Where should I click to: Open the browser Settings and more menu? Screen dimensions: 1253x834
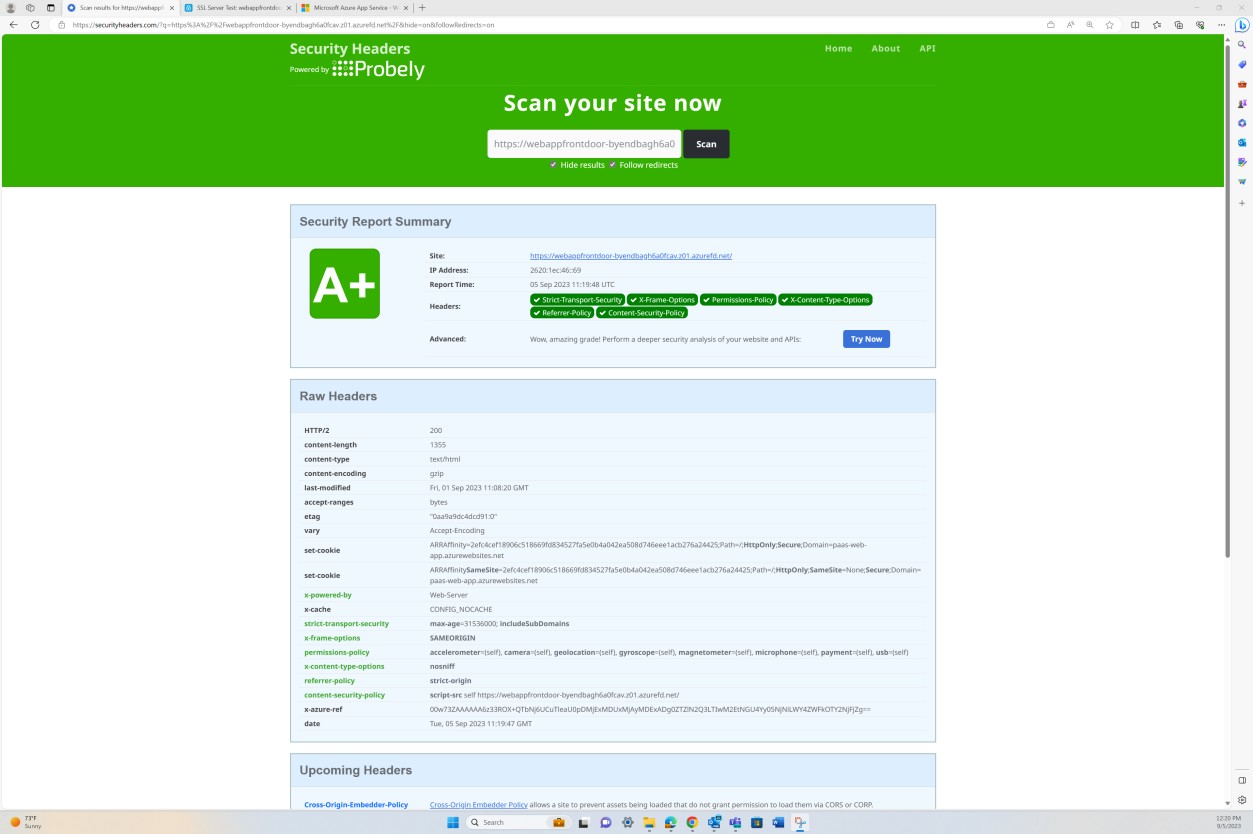coord(1221,24)
